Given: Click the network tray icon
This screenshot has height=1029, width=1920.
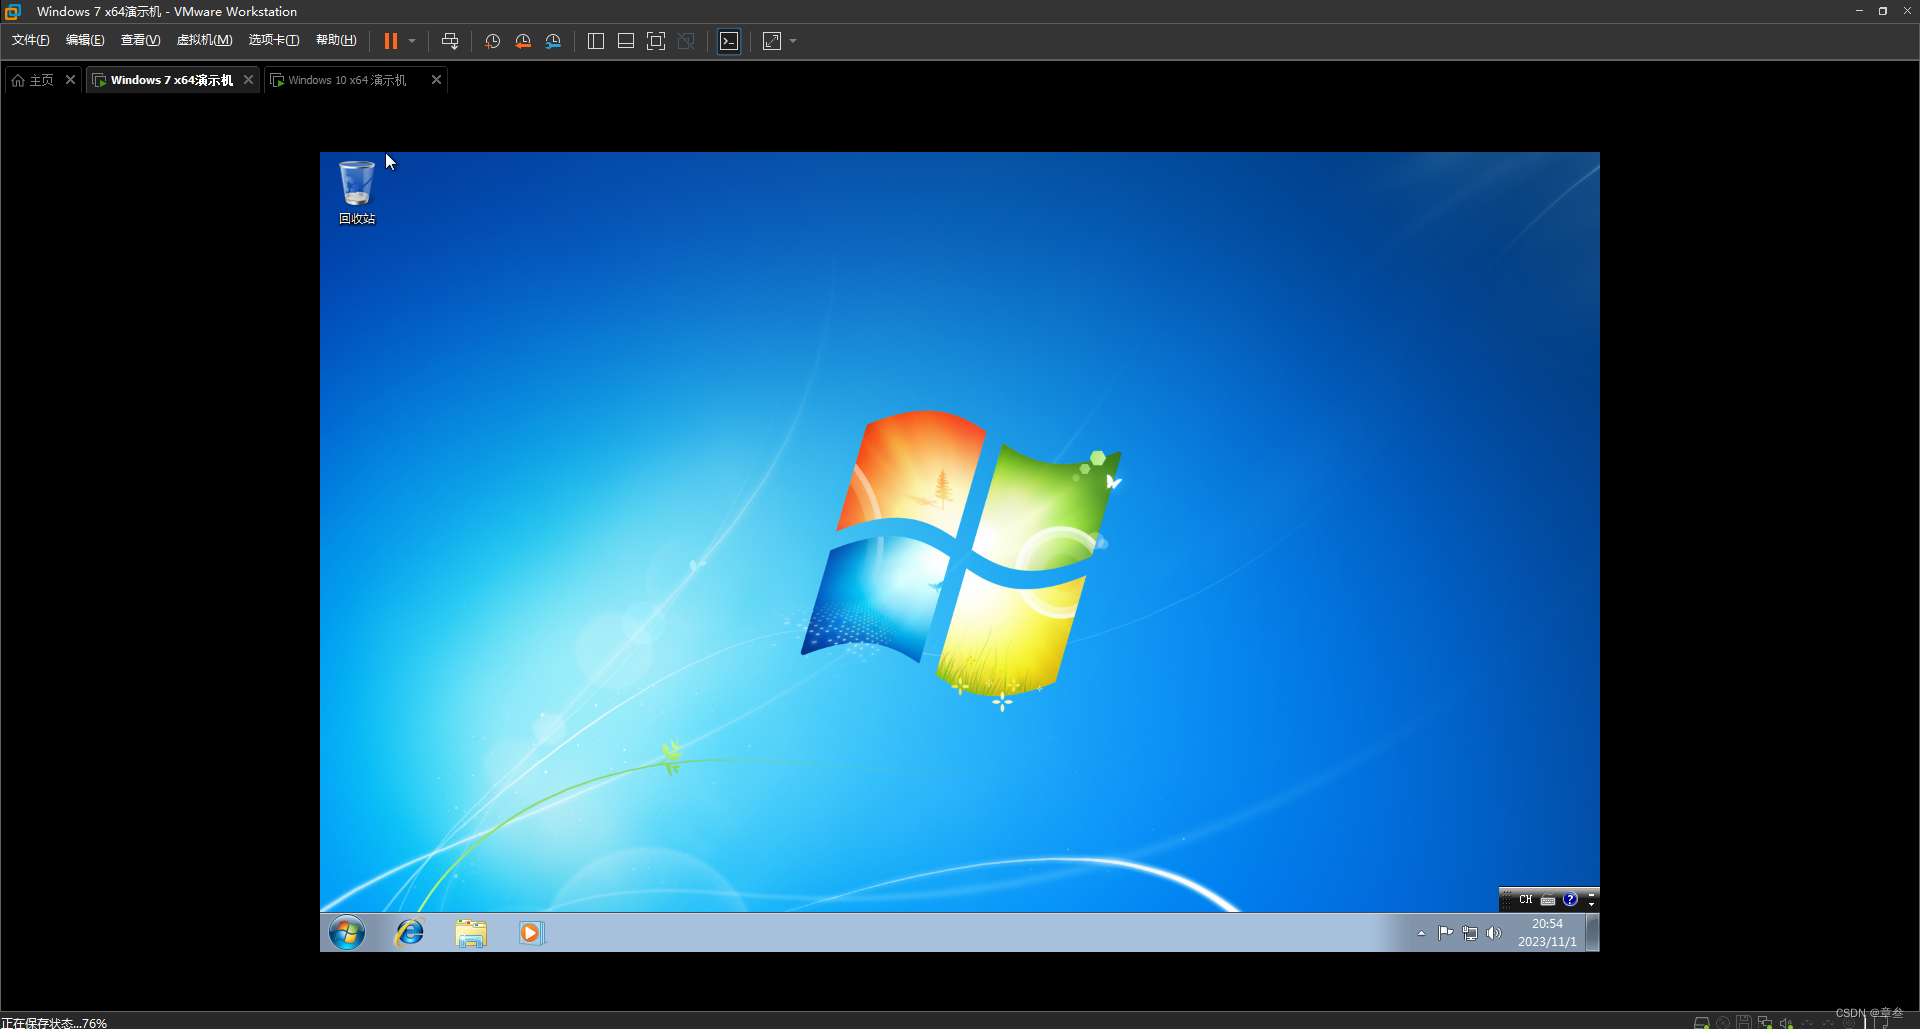Looking at the screenshot, I should tap(1470, 933).
